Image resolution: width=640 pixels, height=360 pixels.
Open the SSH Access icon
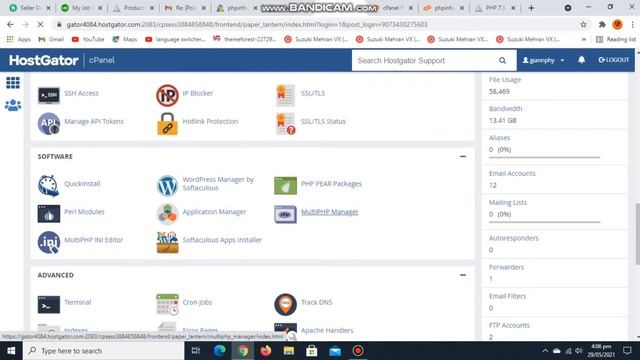(x=49, y=95)
